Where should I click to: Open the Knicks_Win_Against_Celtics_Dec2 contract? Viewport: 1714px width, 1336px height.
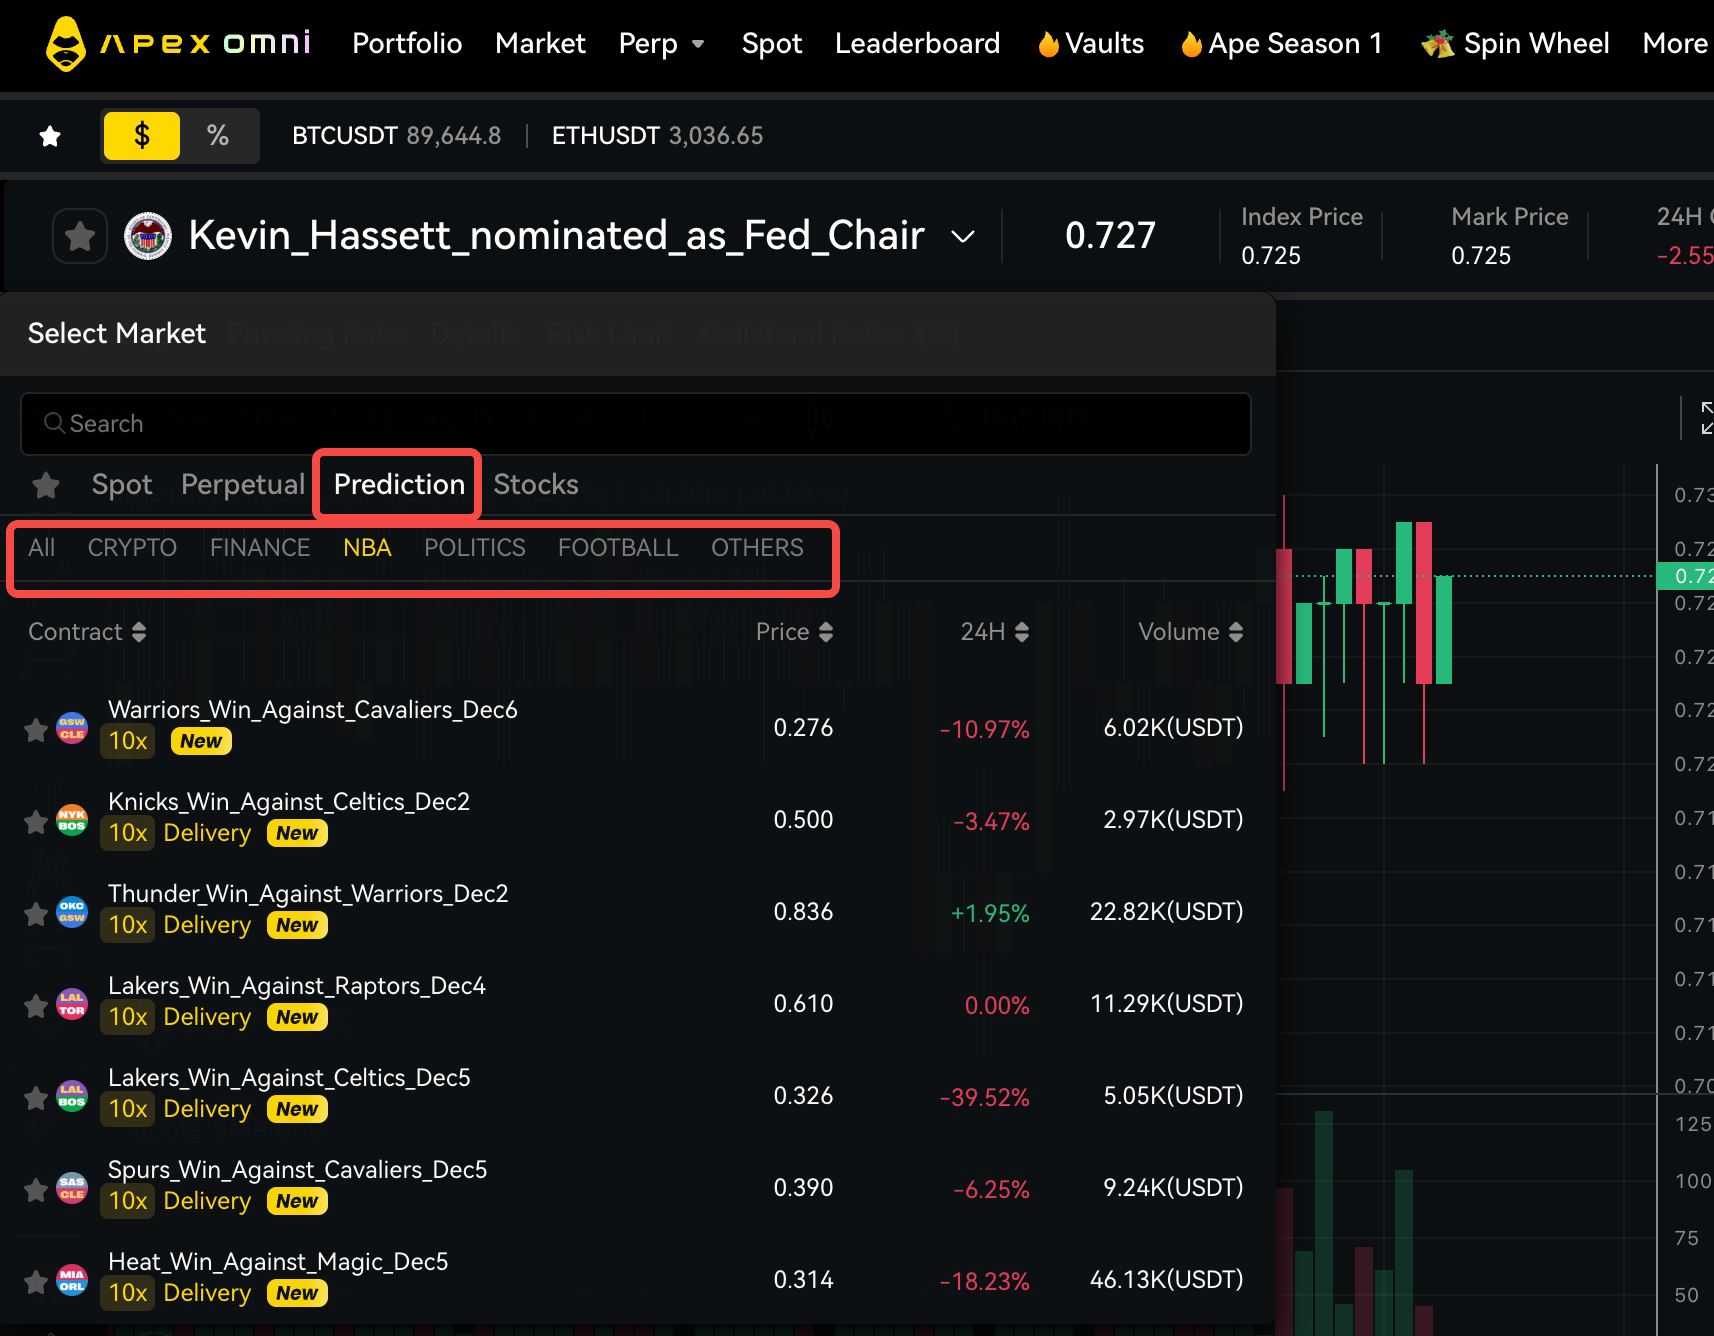289,802
